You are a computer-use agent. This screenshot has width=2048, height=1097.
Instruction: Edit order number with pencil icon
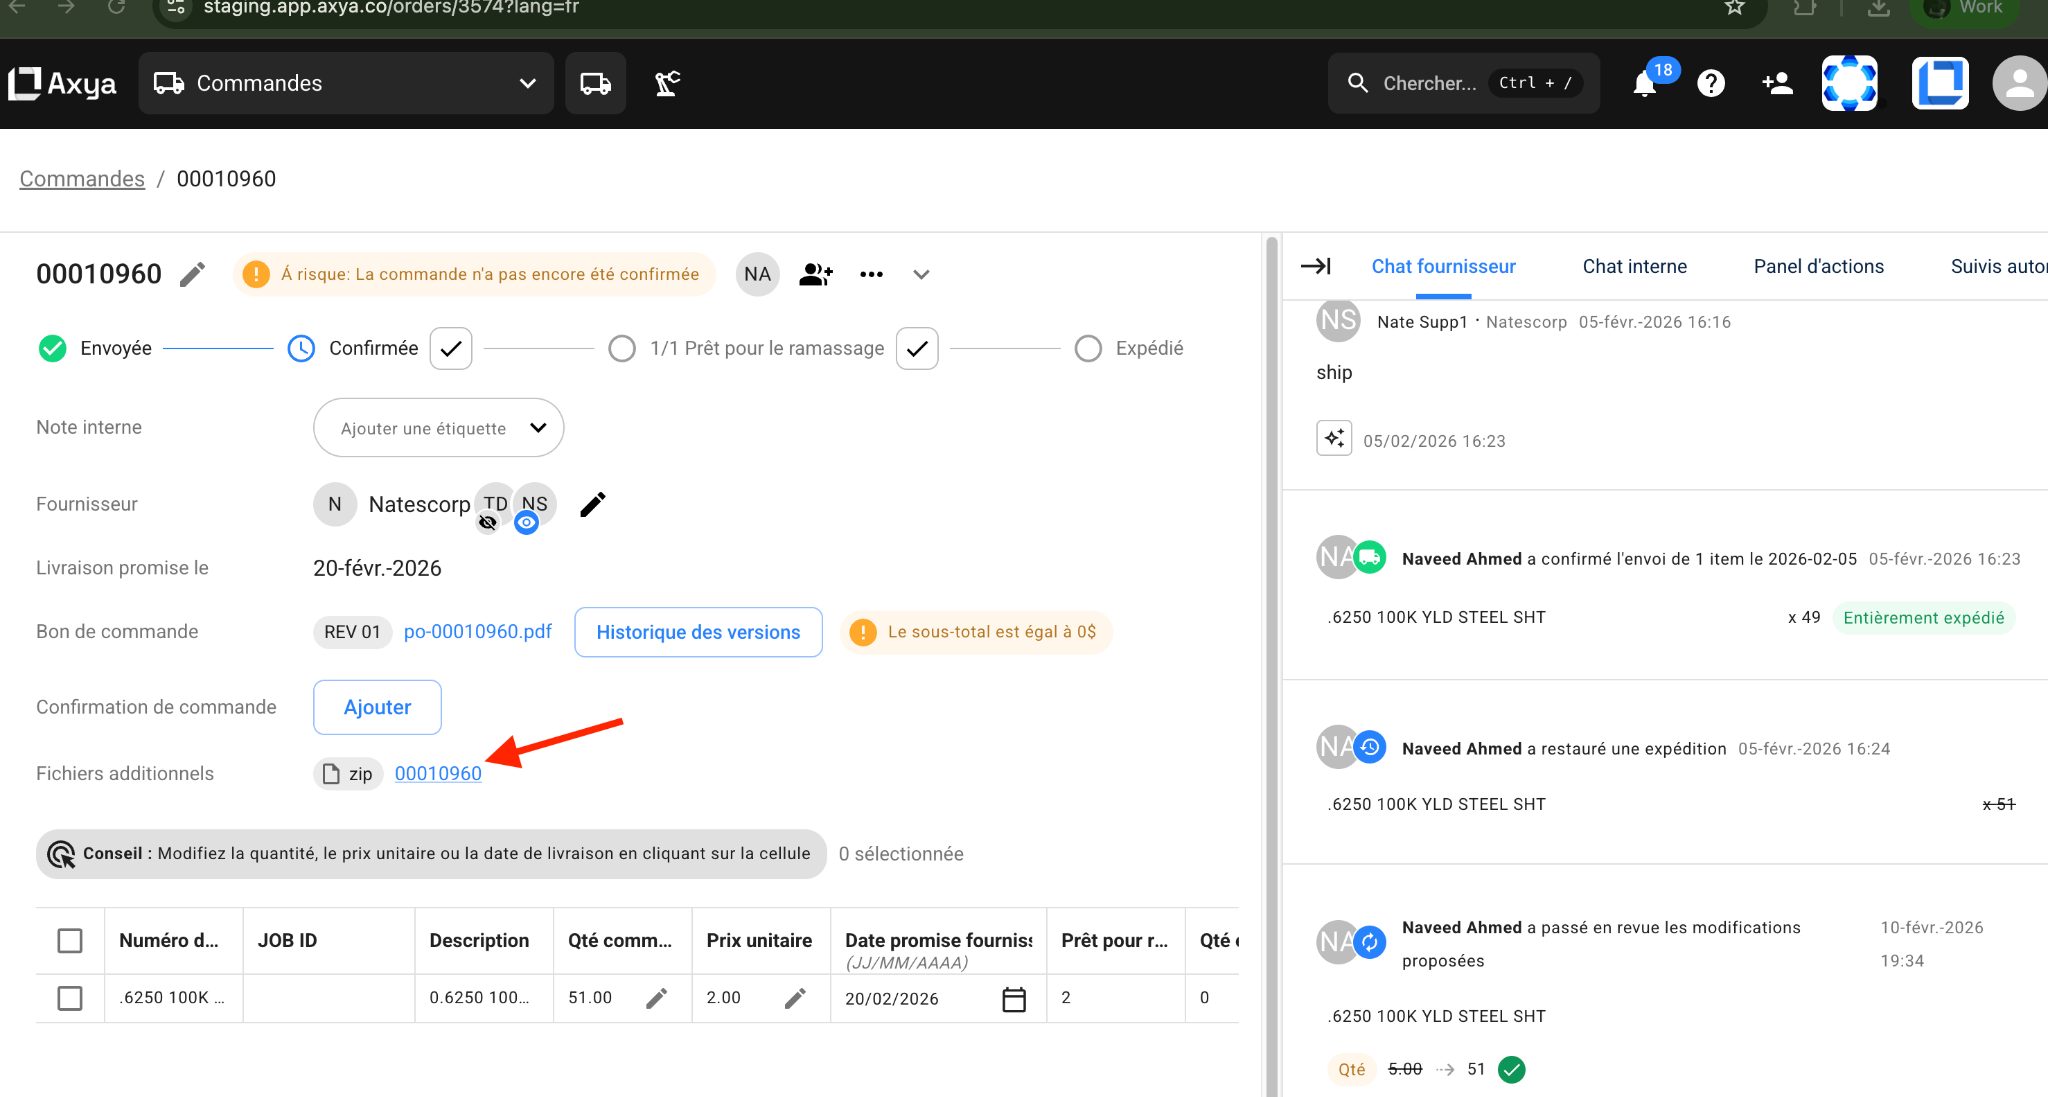[193, 274]
